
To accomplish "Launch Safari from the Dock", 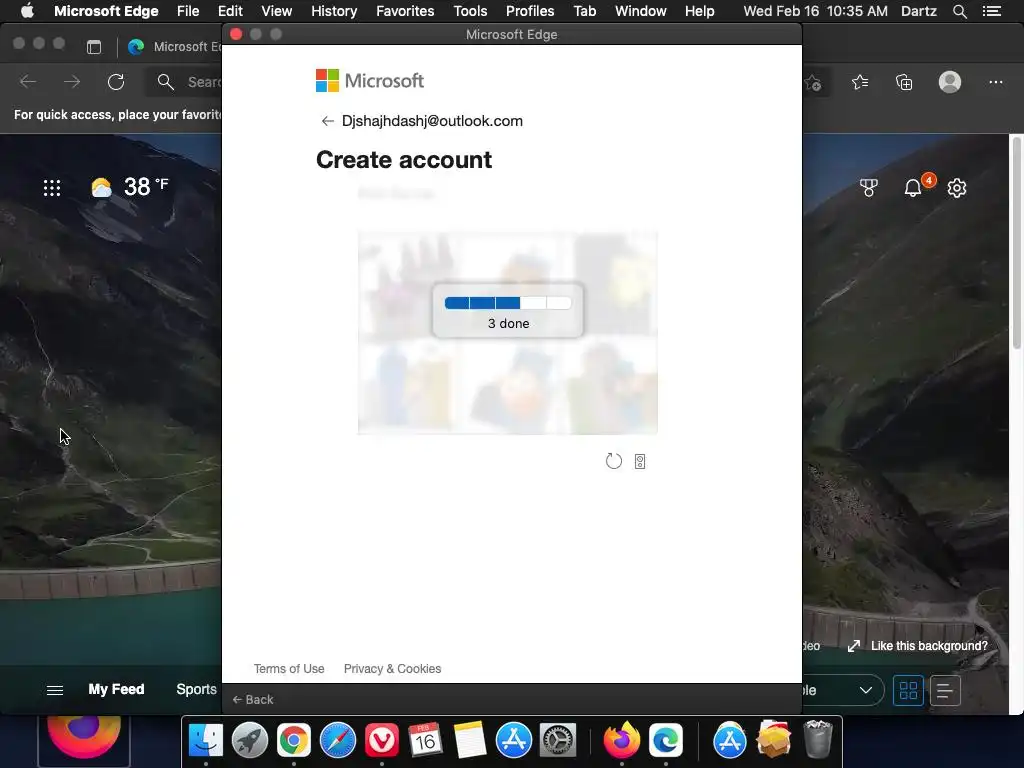I will (338, 740).
